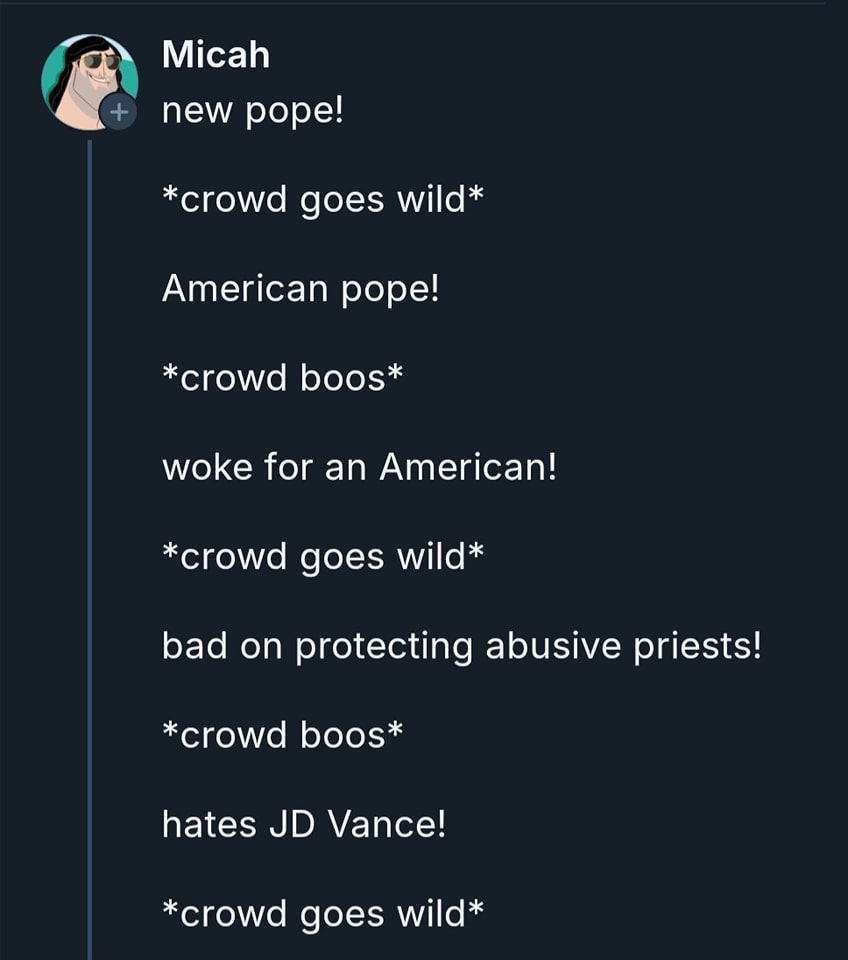The width and height of the screenshot is (848, 960).
Task: Click the follow plus icon on Micah's avatar
Action: tap(118, 113)
